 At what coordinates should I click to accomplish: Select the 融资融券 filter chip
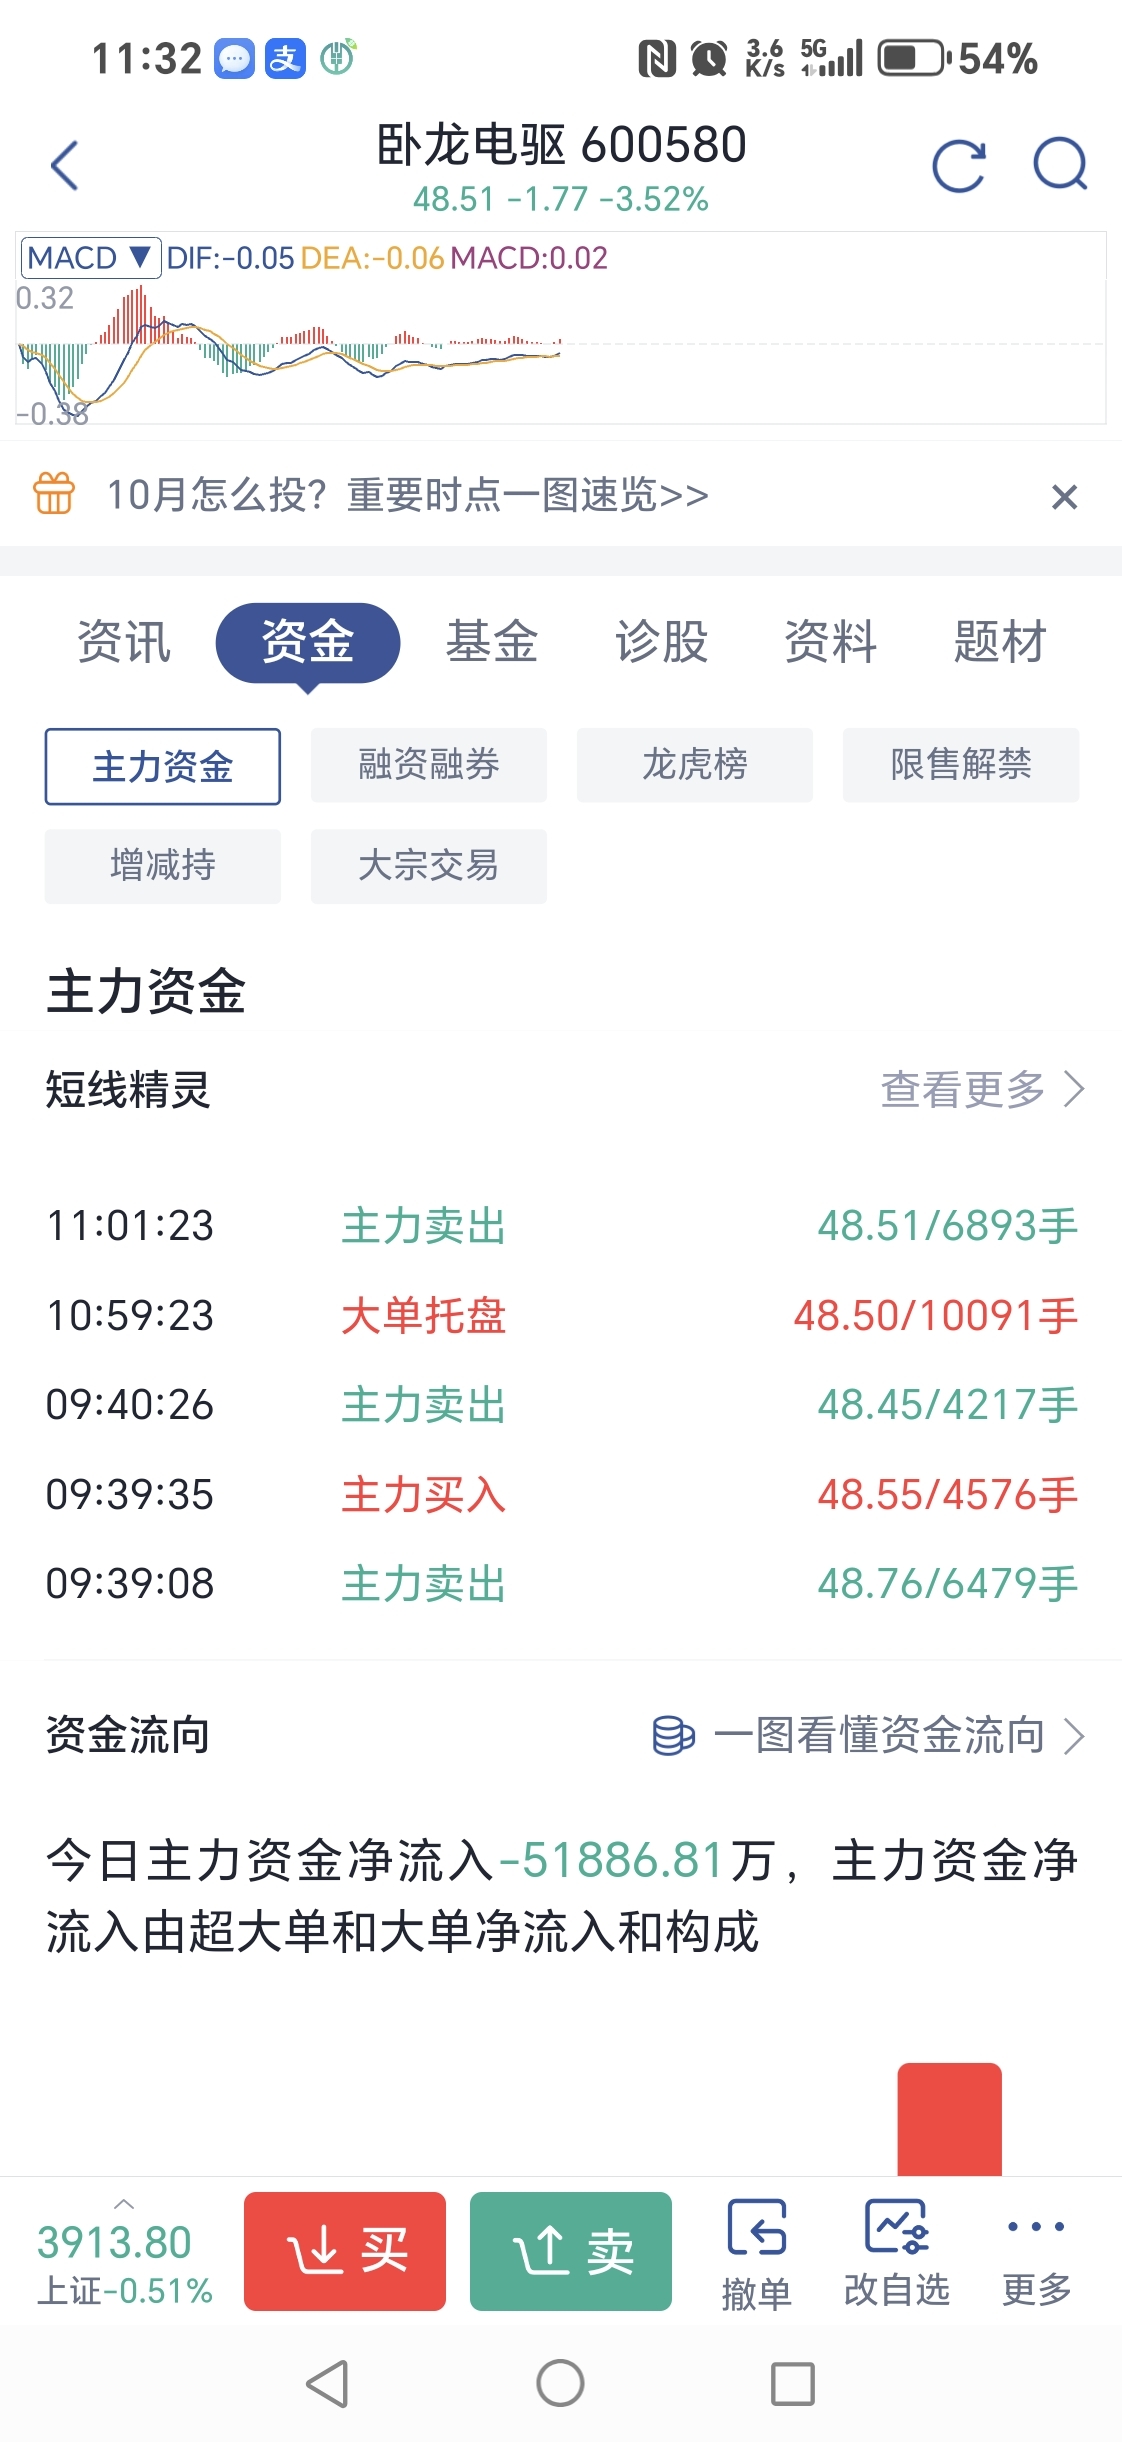click(x=428, y=765)
